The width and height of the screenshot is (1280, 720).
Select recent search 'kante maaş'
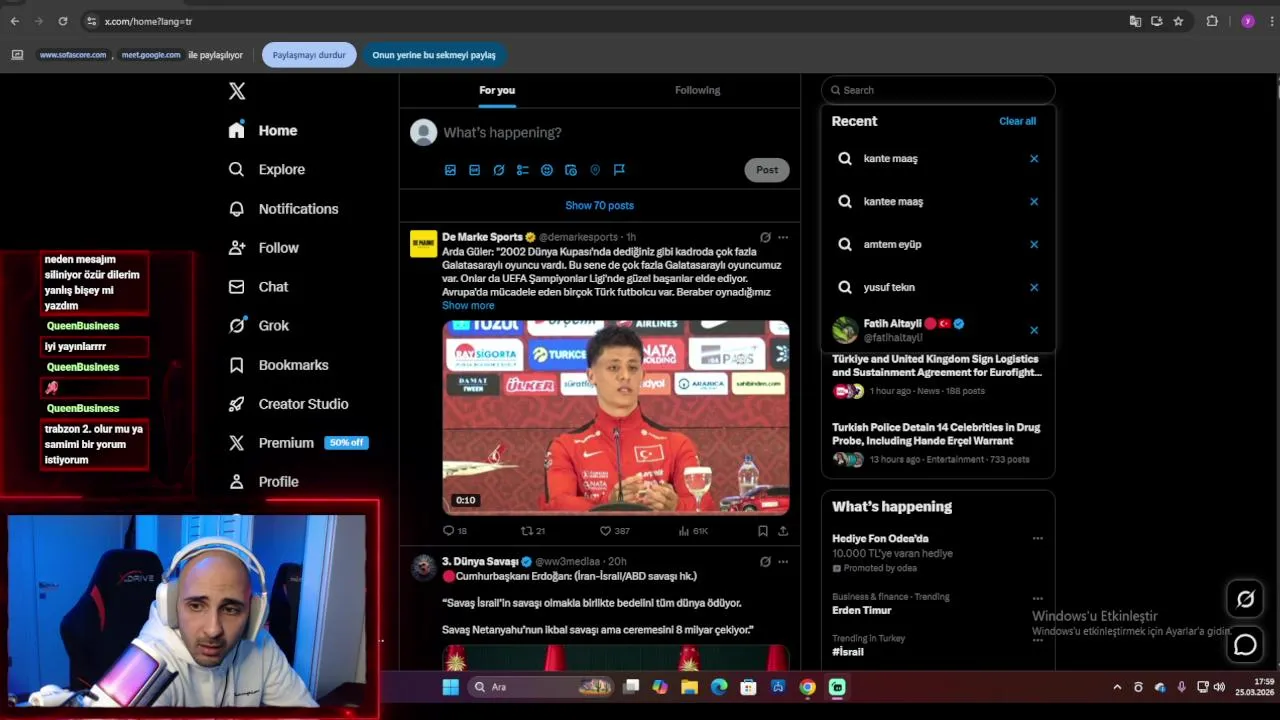(x=938, y=158)
